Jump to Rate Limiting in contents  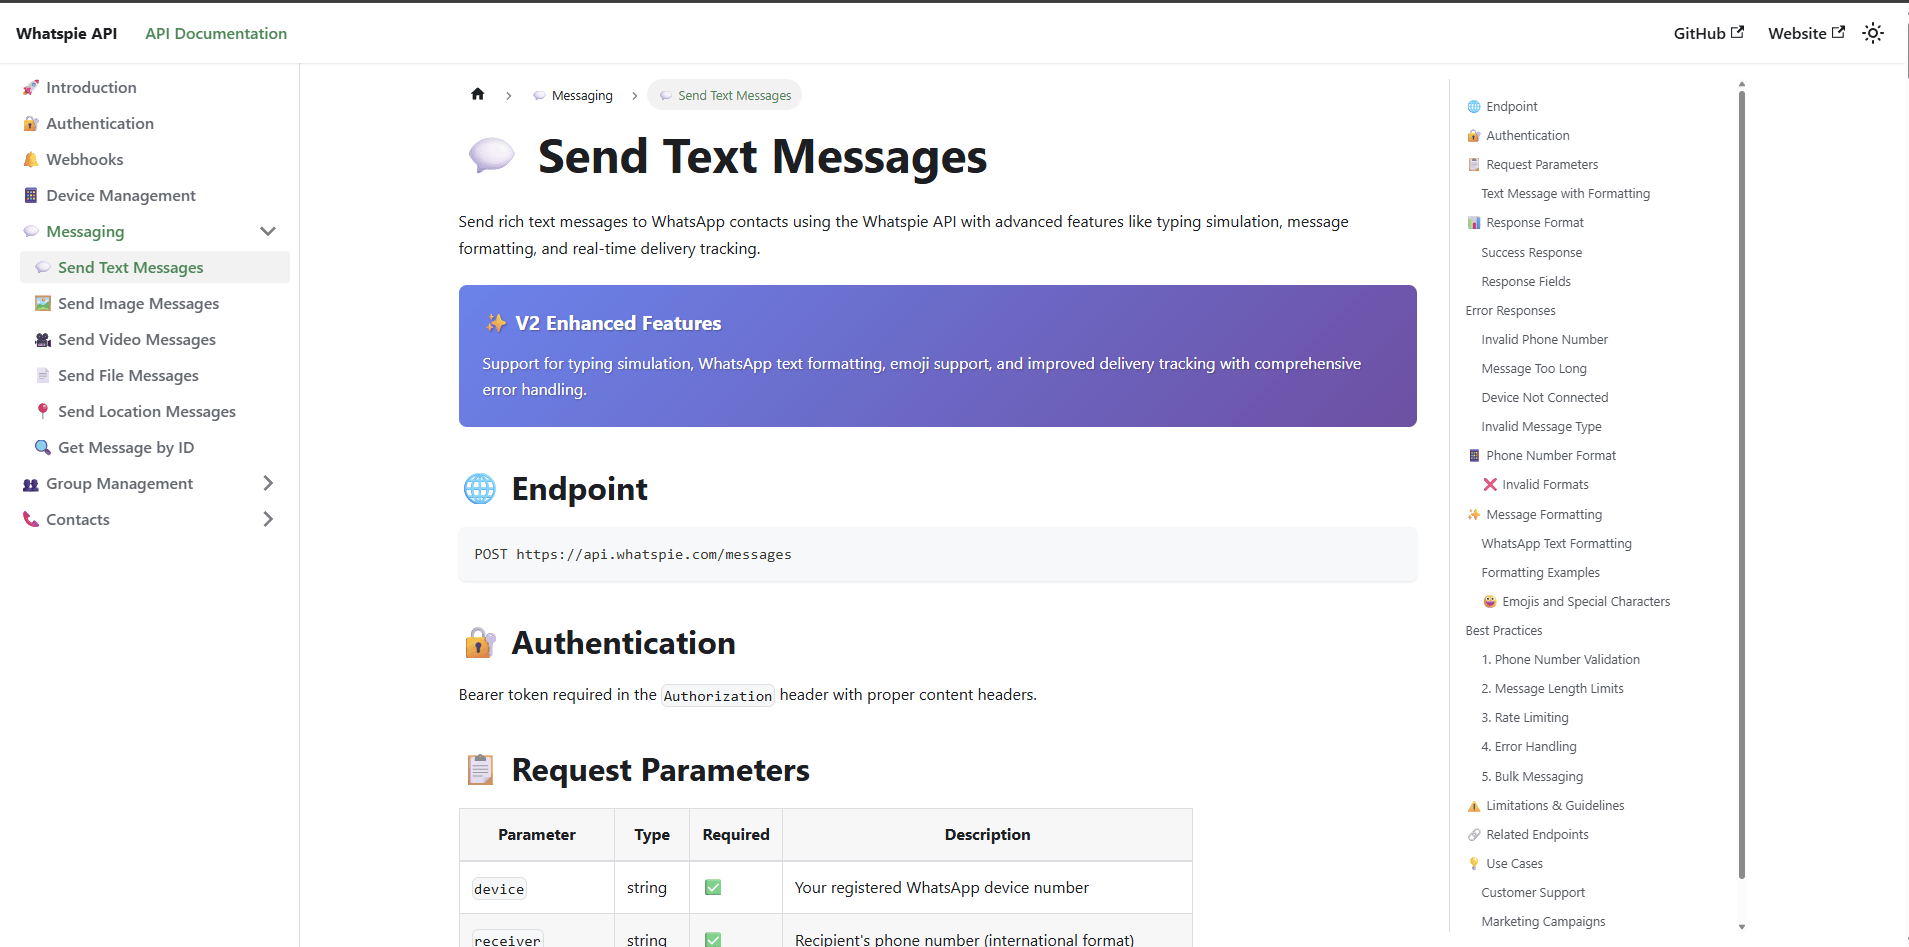(x=1525, y=718)
